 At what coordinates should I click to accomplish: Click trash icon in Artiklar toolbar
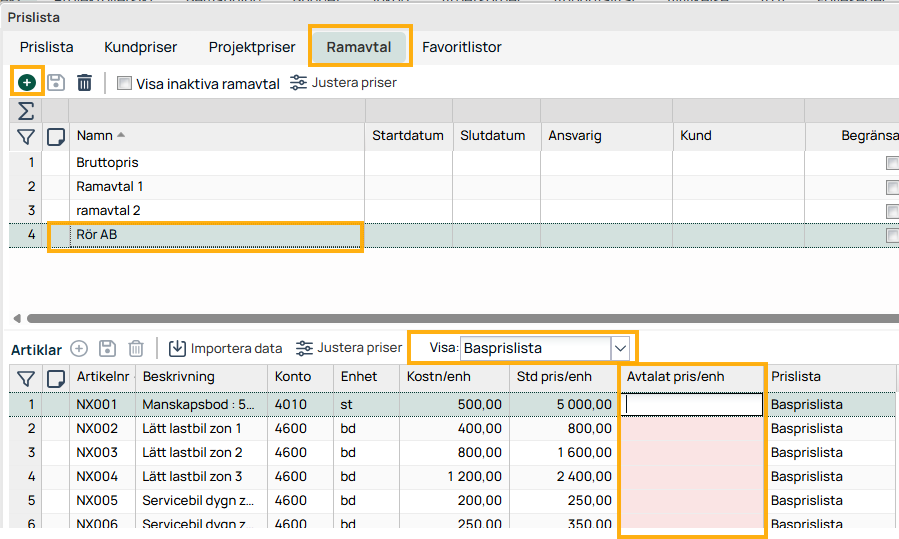(x=136, y=349)
